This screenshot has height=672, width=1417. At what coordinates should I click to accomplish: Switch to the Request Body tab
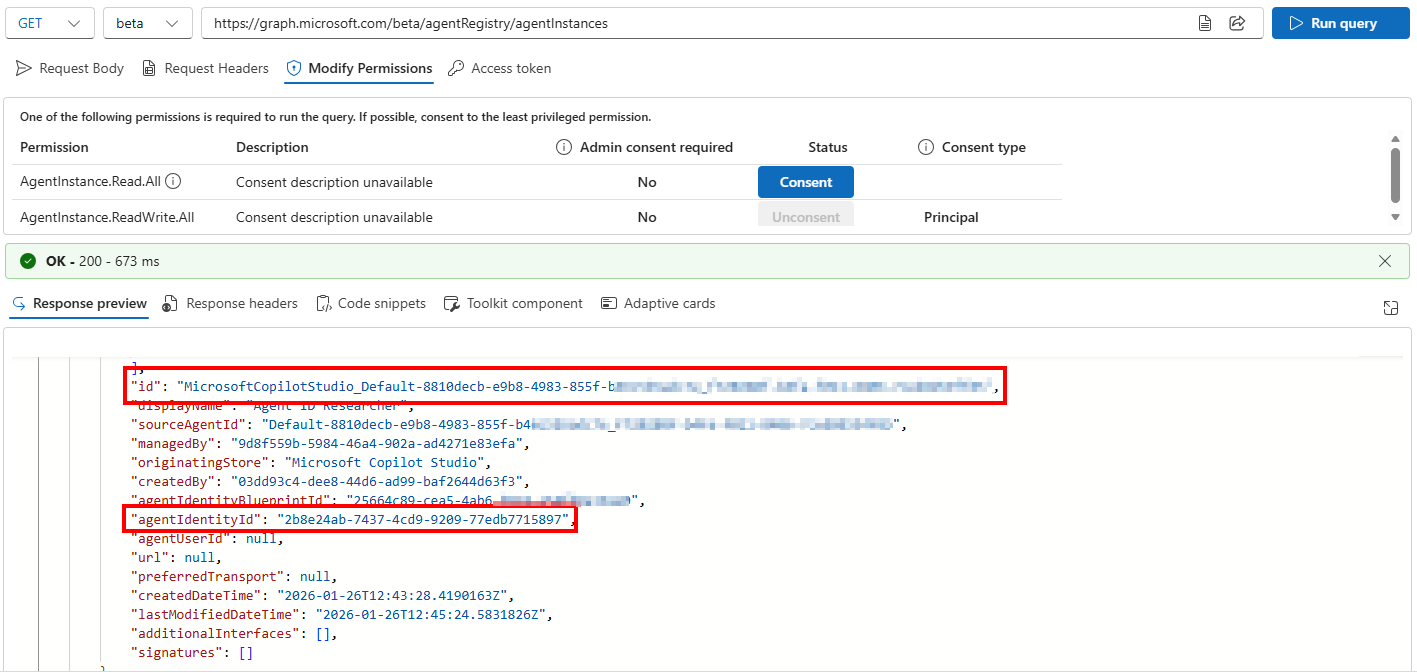[70, 68]
